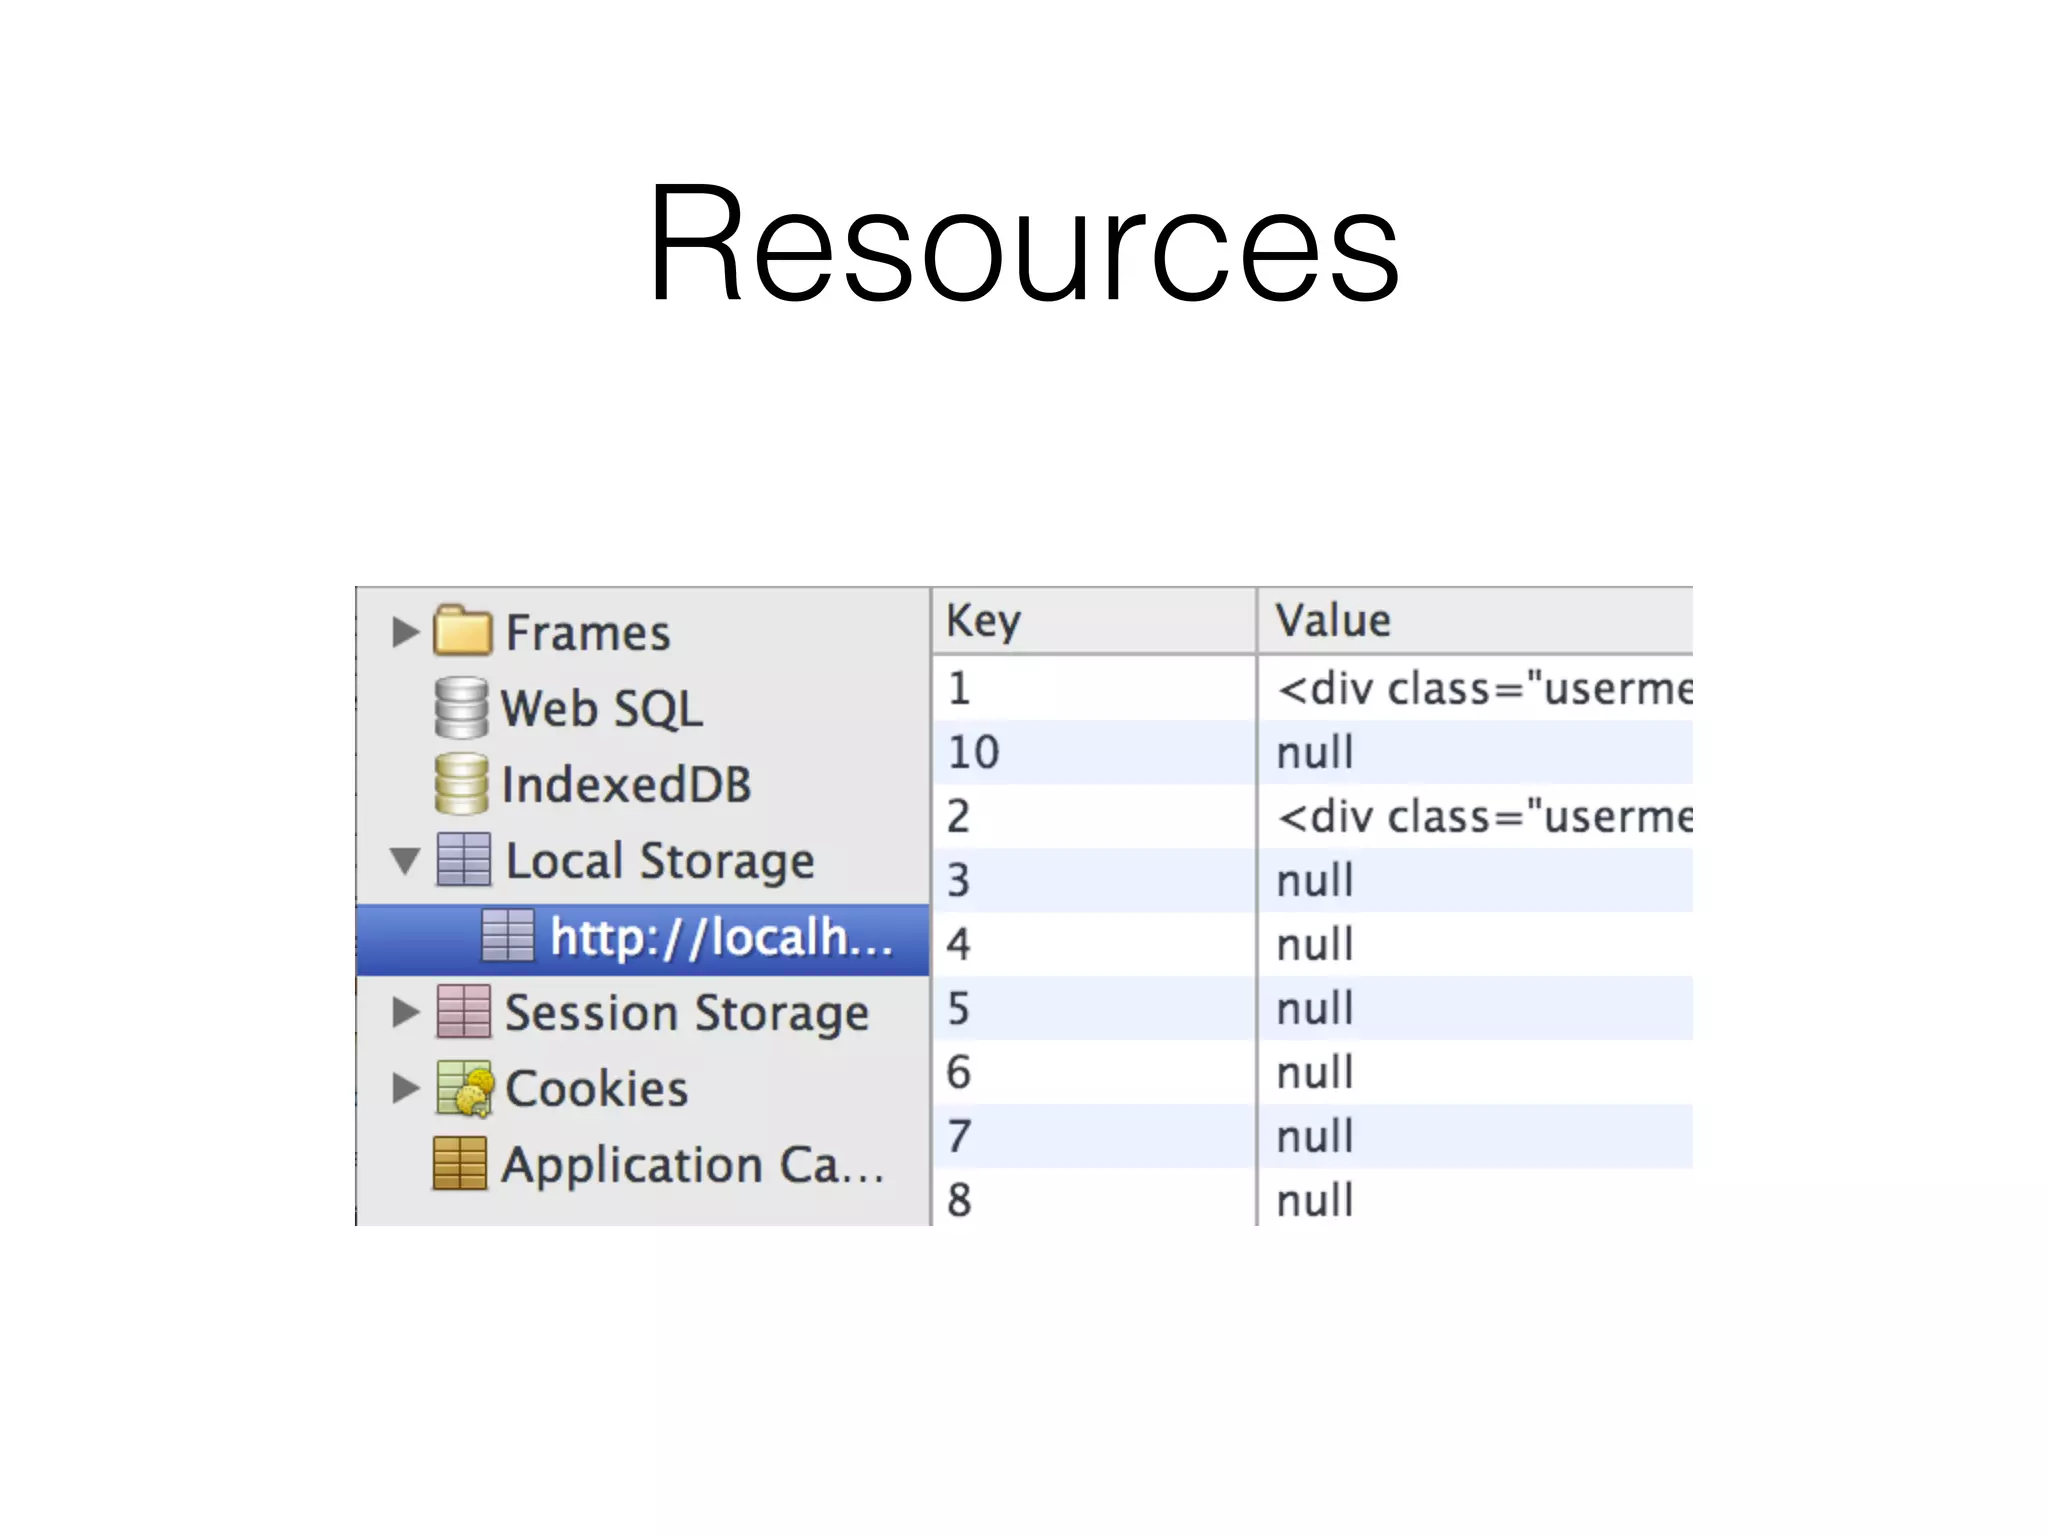Screen dimensions: 2048x1536
Task: Expand the Cookies tree node
Action: point(405,1088)
